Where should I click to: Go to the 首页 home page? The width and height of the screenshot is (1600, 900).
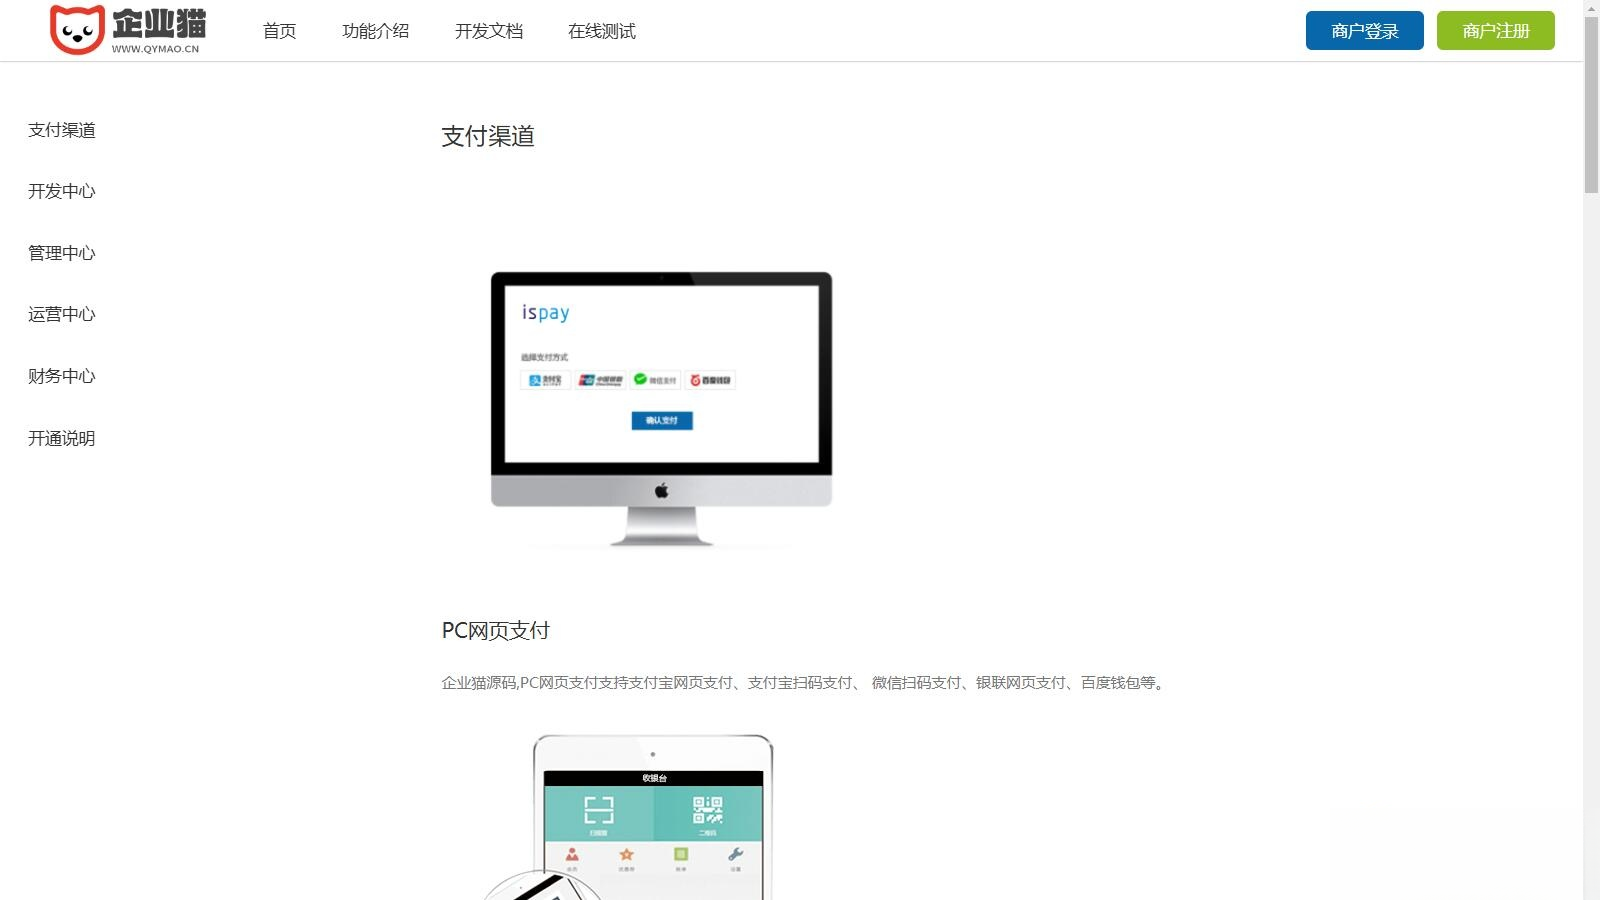279,31
